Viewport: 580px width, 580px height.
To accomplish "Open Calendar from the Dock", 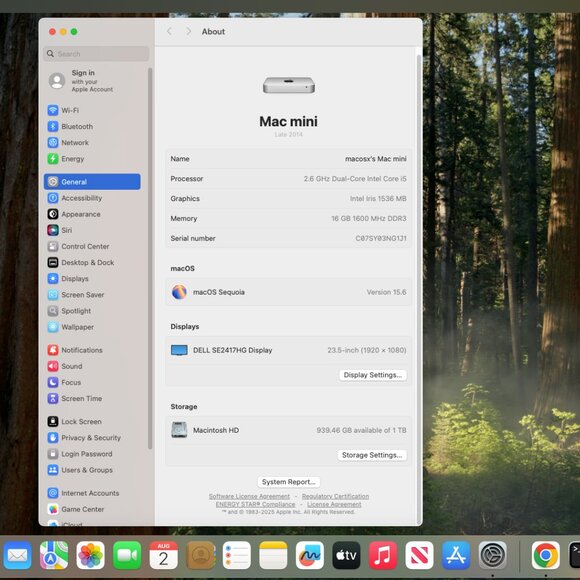I will click(163, 555).
